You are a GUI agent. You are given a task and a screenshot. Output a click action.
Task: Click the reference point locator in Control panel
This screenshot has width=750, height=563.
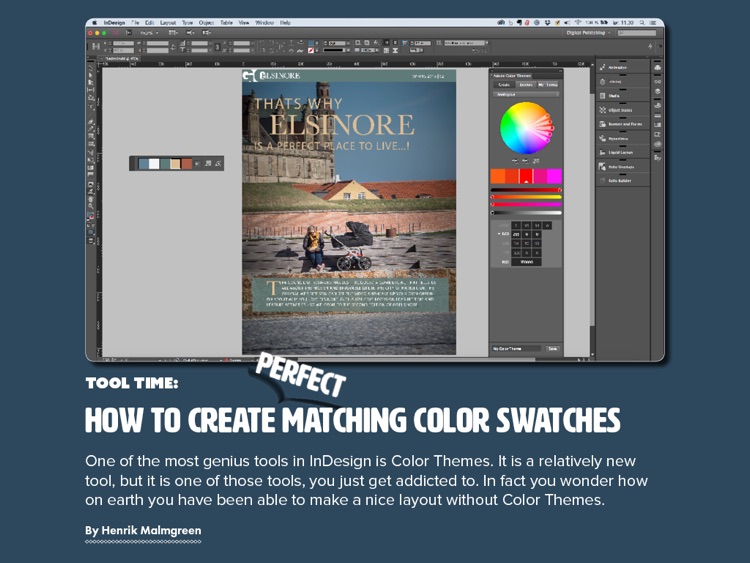96,46
